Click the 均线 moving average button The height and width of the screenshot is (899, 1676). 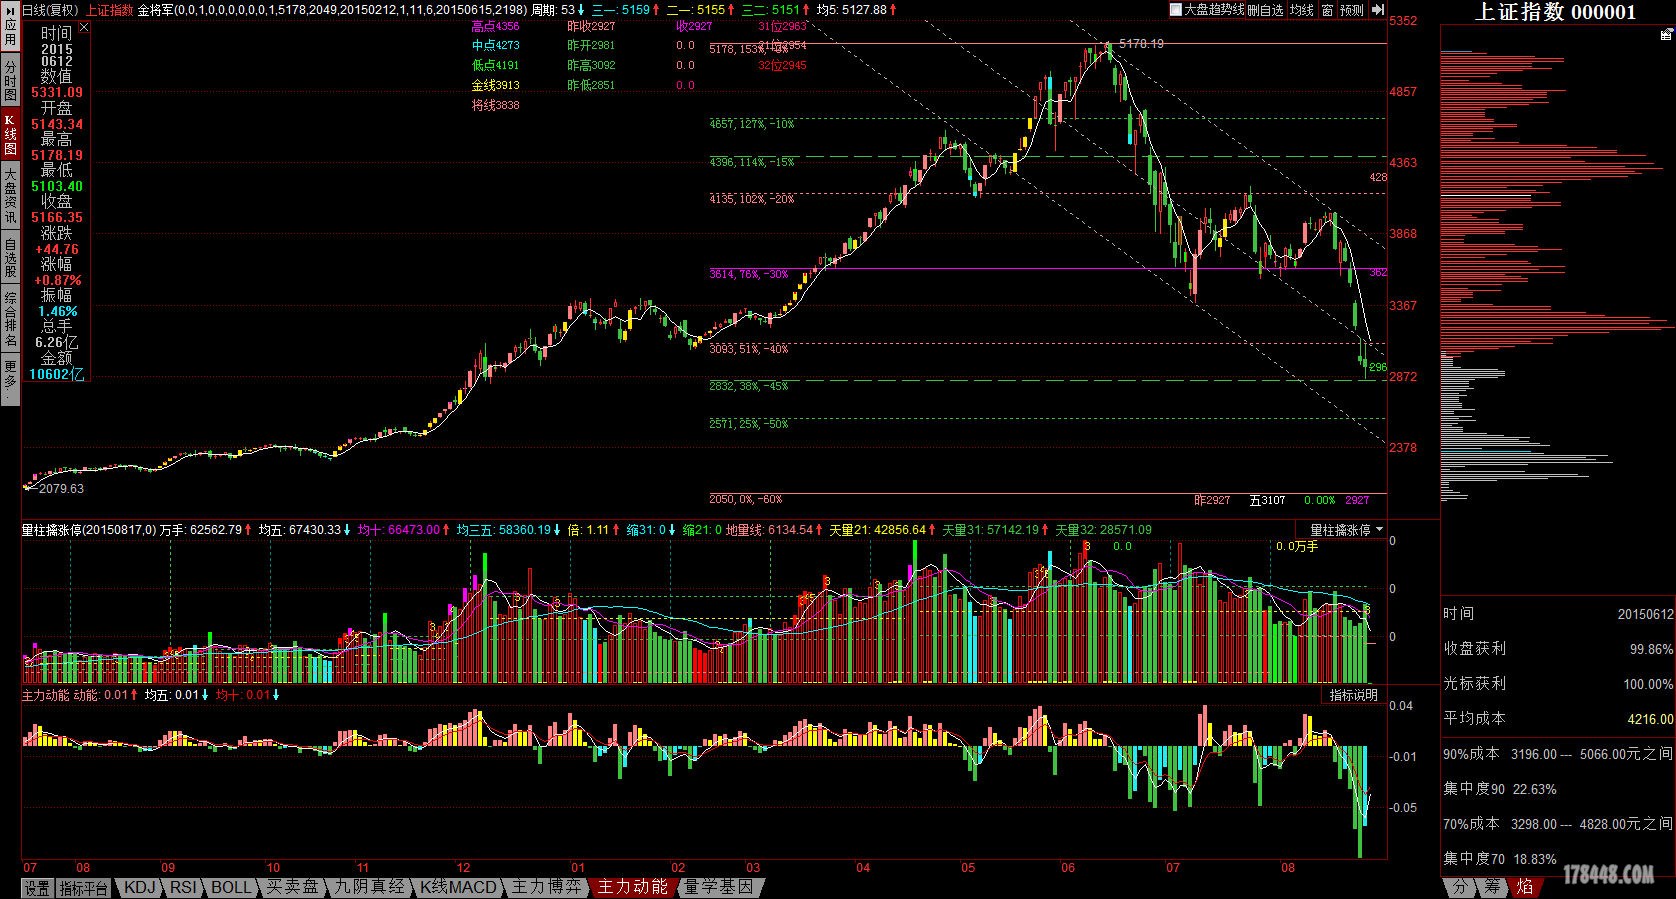1301,9
